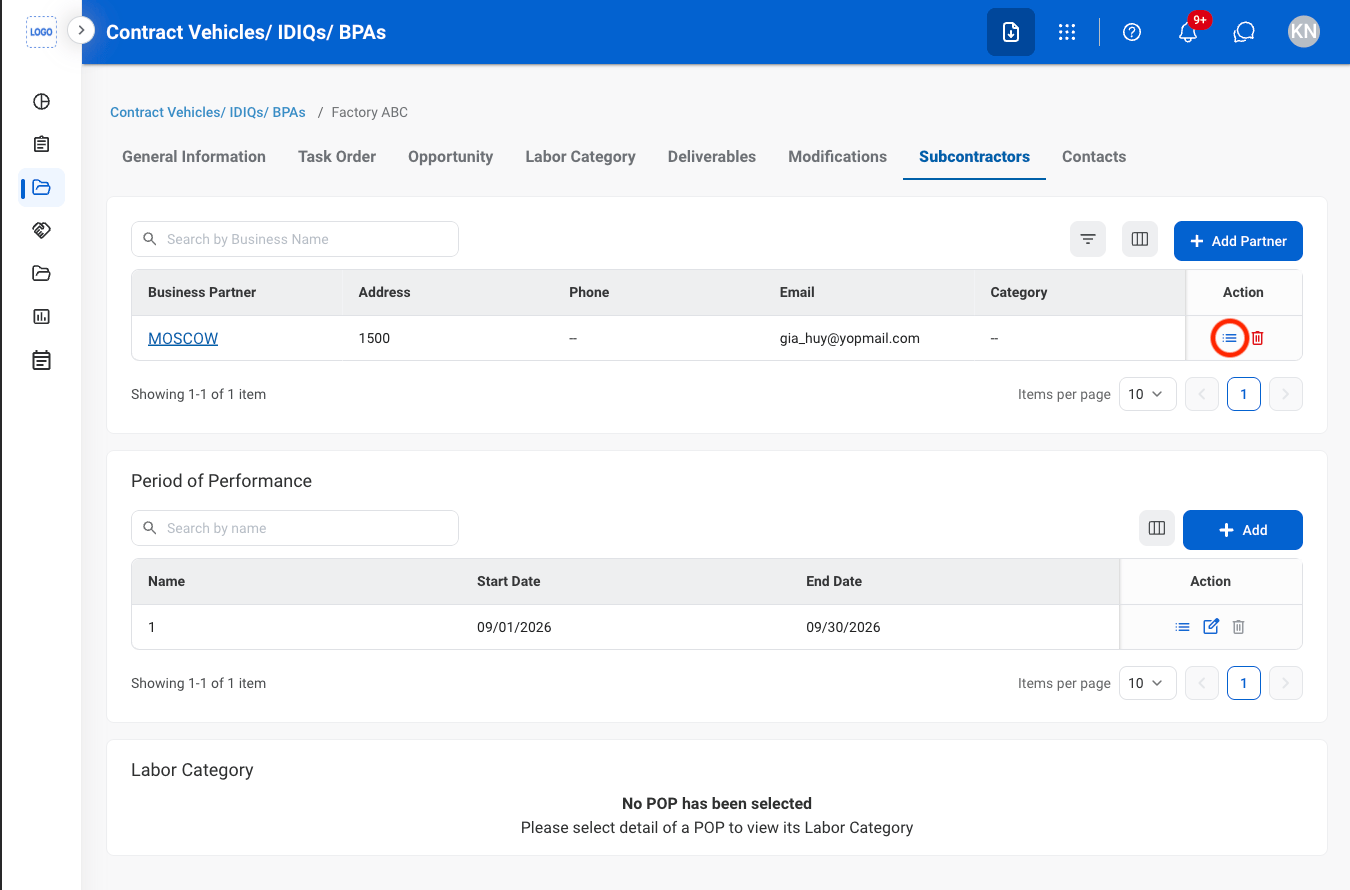This screenshot has width=1350, height=890.
Task: Open Period of Performance items per page dropdown
Action: click(x=1147, y=683)
